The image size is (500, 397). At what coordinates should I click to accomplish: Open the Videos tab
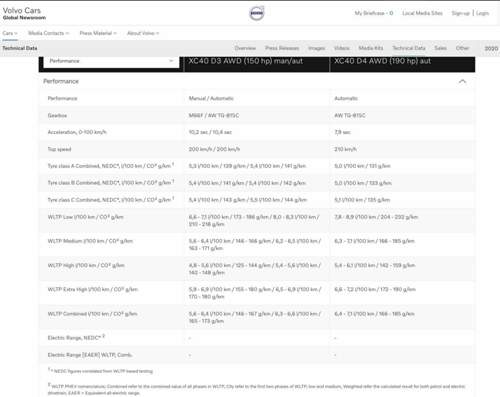point(342,48)
